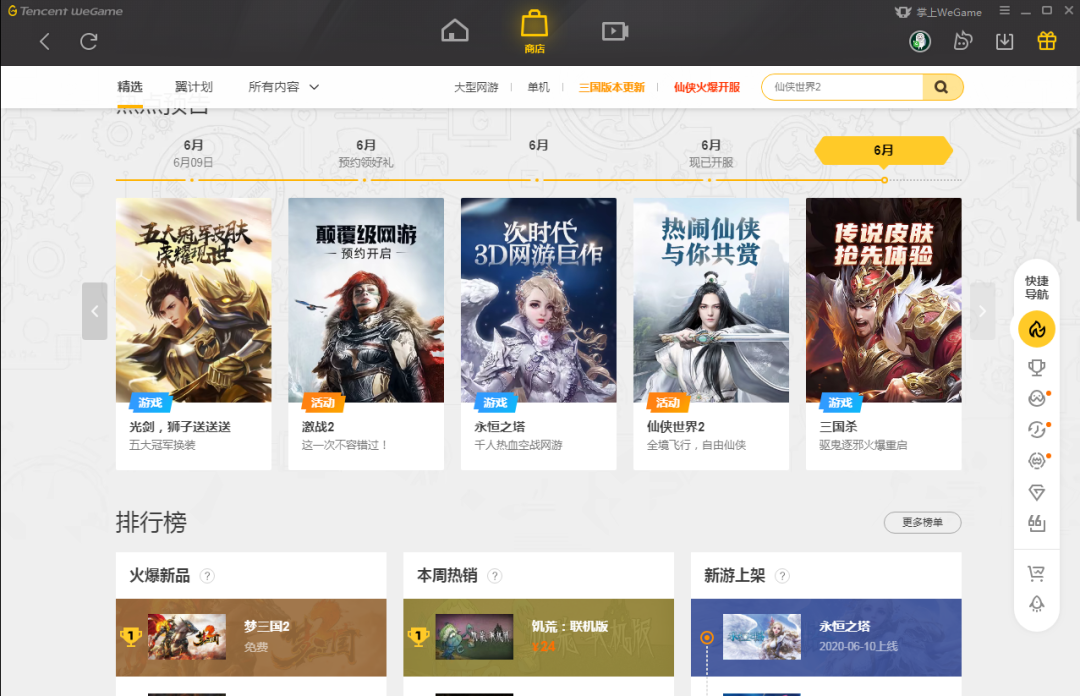This screenshot has width=1080, height=696.
Task: Click the rocket icon in quick navigation
Action: (x=1037, y=604)
